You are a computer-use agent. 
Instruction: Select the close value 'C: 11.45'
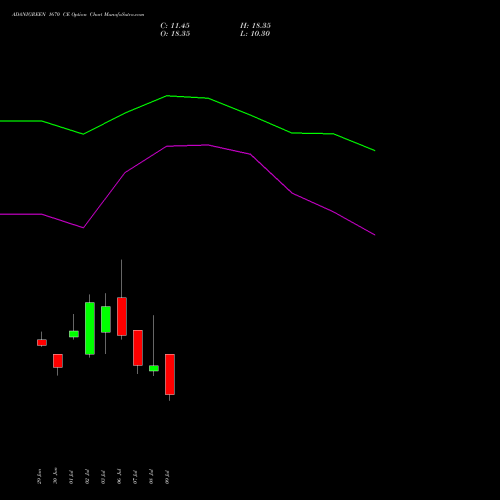(175, 26)
